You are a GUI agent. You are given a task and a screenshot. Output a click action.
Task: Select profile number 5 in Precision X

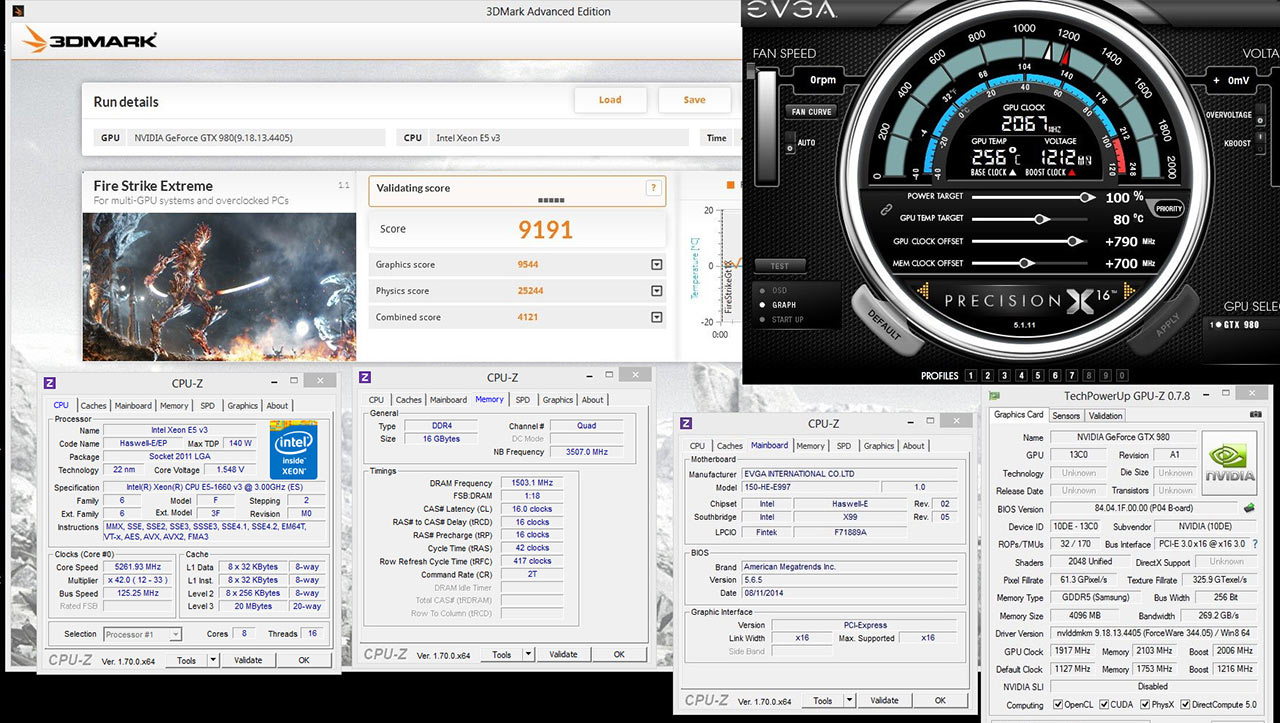1038,376
